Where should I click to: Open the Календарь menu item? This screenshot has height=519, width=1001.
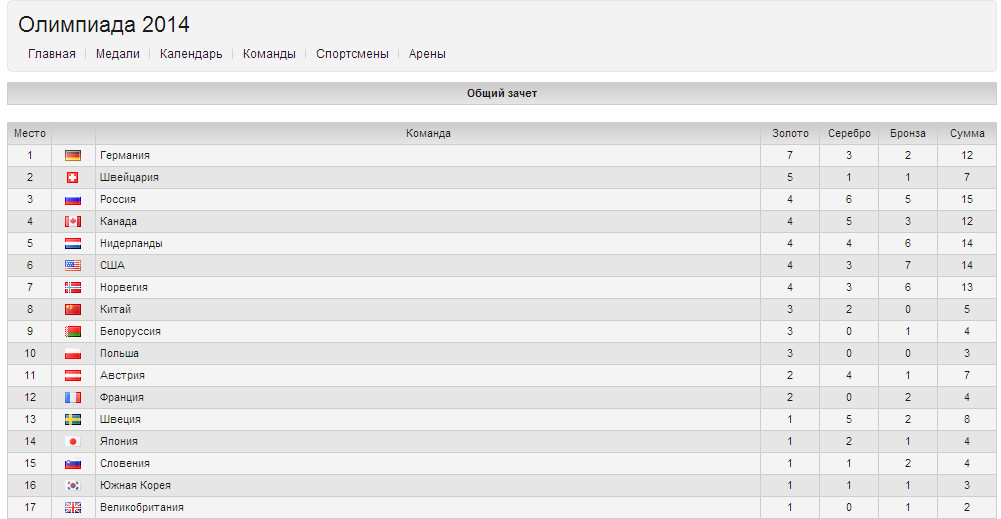click(191, 54)
